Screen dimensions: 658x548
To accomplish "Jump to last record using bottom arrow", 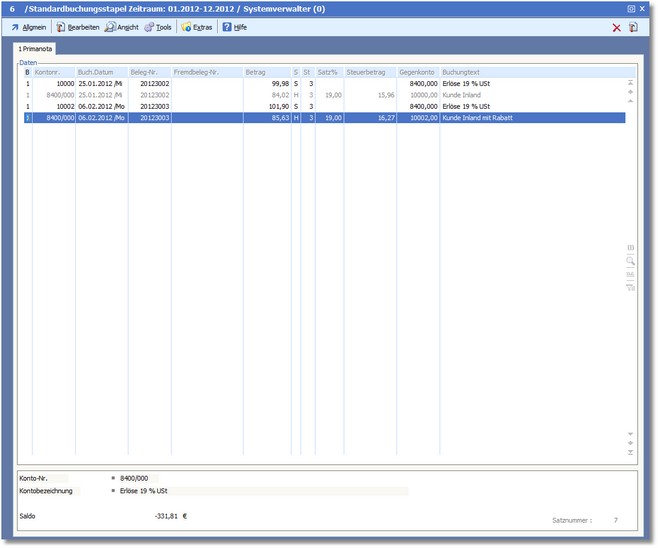I will coord(630,452).
